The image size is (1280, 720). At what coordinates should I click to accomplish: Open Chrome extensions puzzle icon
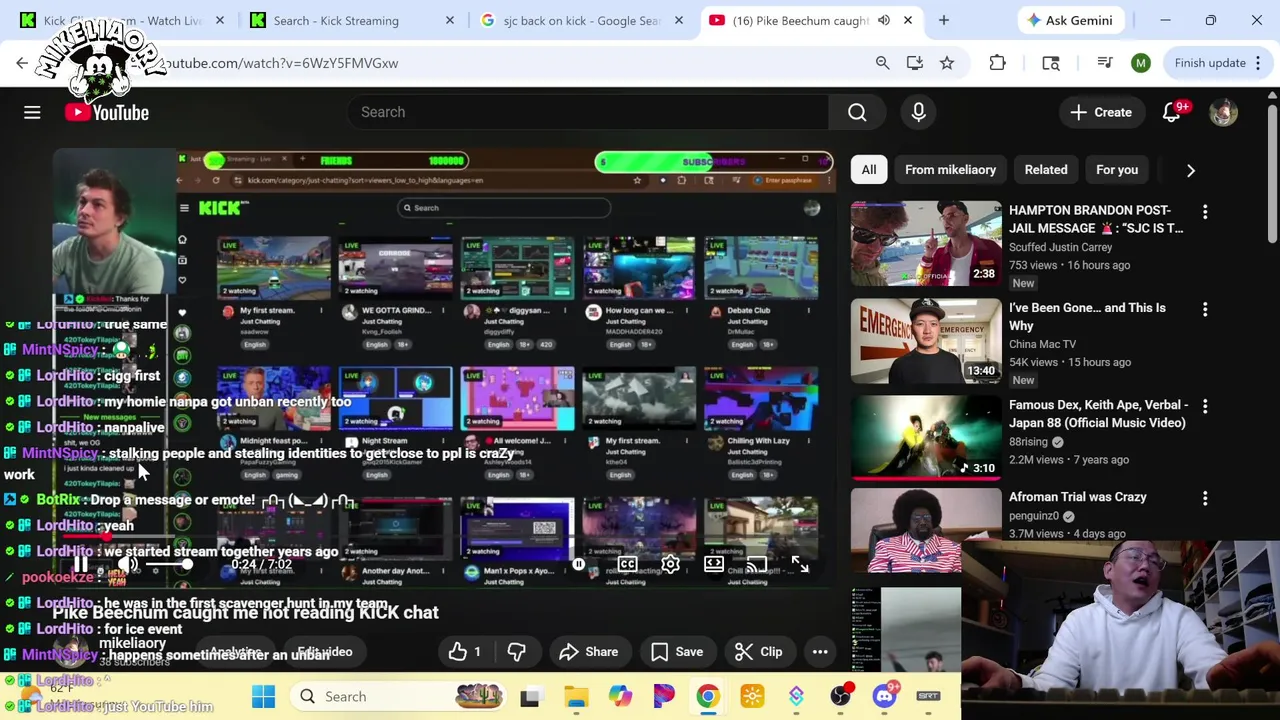pos(997,63)
